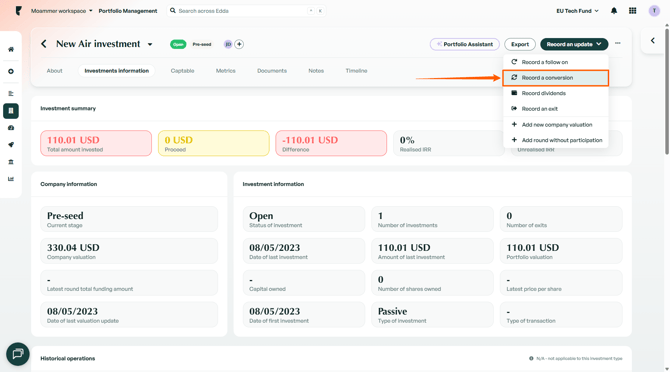Select Record a follow on
670x372 pixels.
click(x=555, y=62)
